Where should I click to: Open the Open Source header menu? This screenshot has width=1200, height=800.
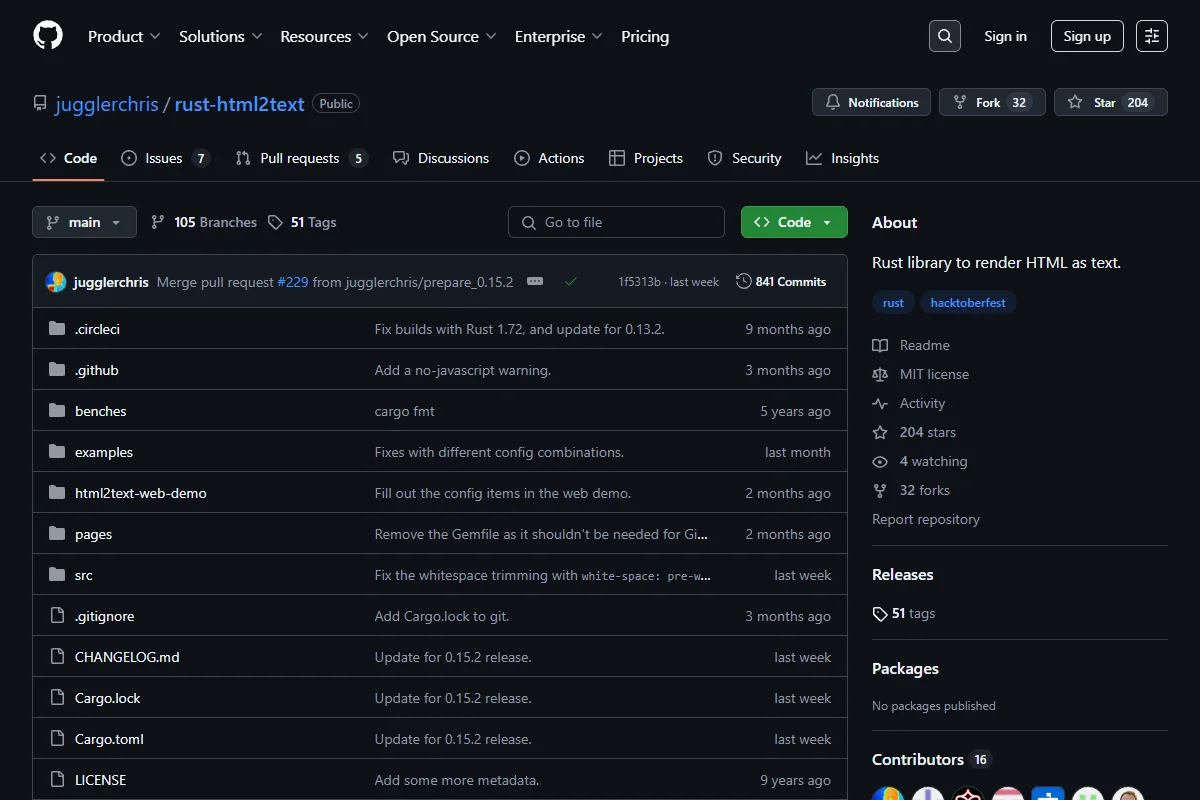click(x=442, y=36)
